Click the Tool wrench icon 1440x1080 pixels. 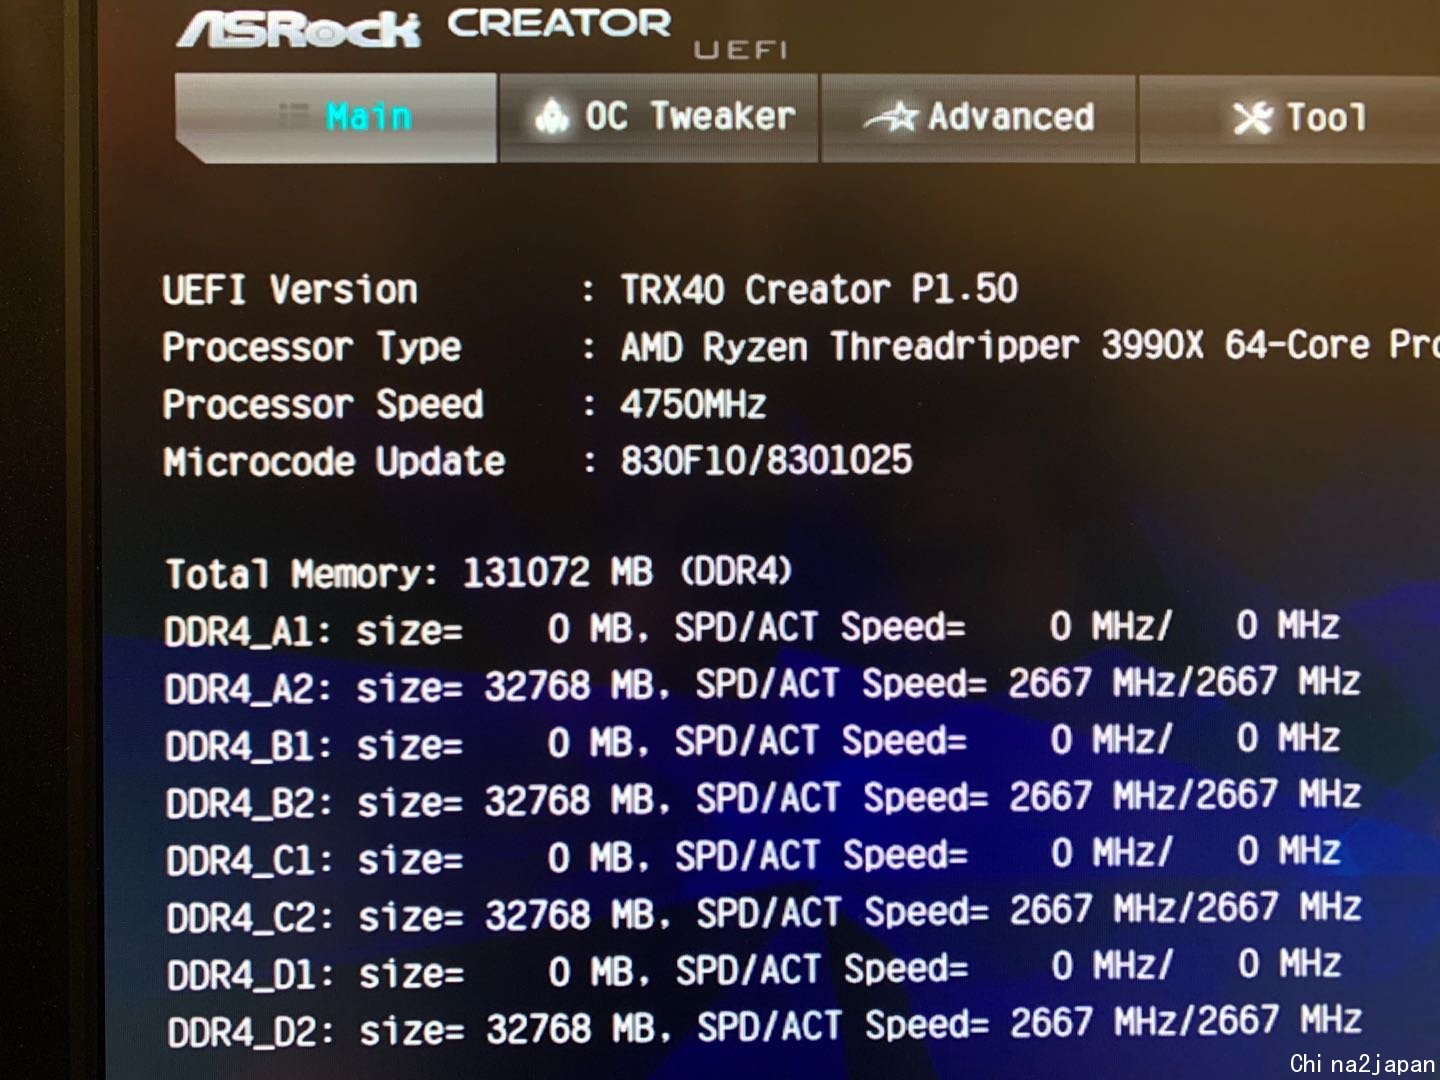pos(1253,118)
